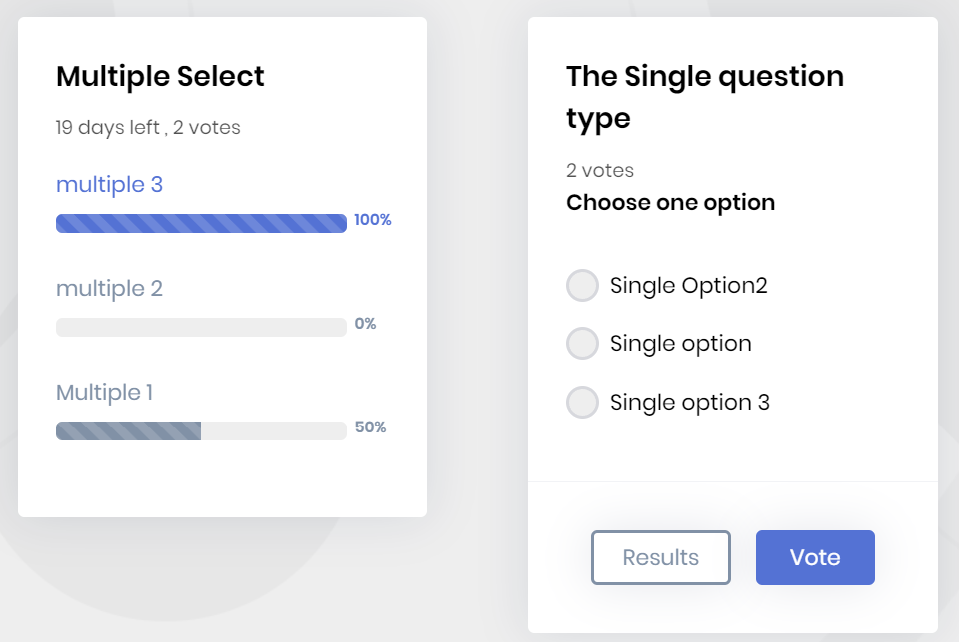This screenshot has height=642, width=959.
Task: Select the Single Option2 radio button
Action: click(582, 285)
